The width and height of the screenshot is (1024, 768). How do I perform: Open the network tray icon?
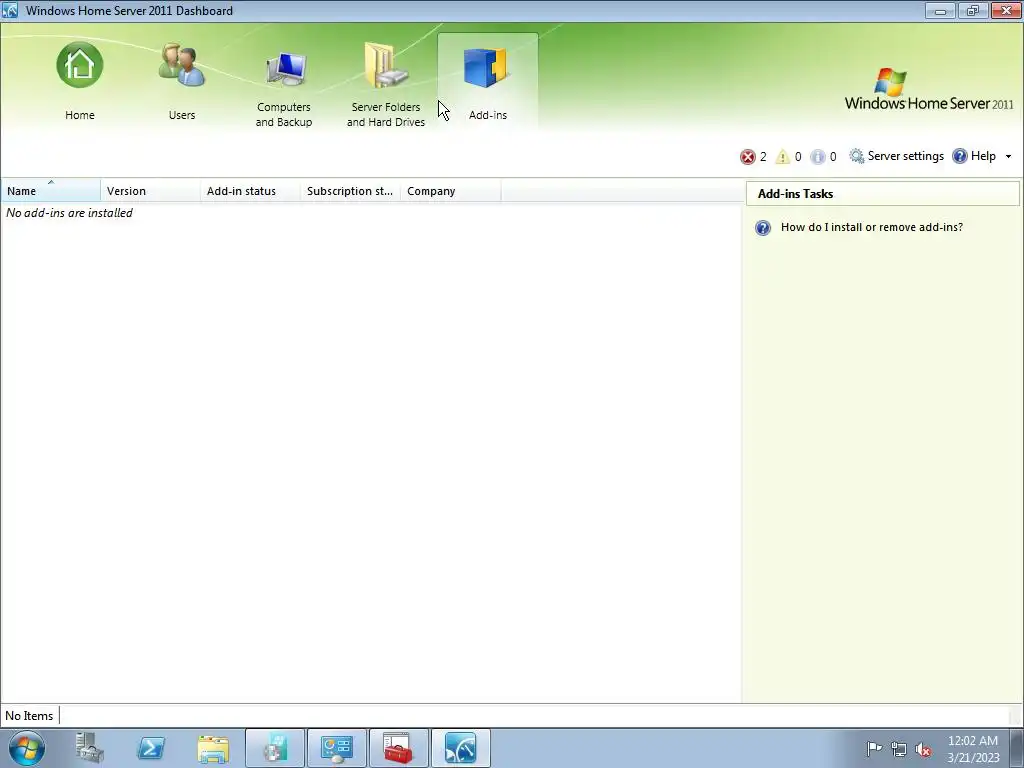(899, 749)
